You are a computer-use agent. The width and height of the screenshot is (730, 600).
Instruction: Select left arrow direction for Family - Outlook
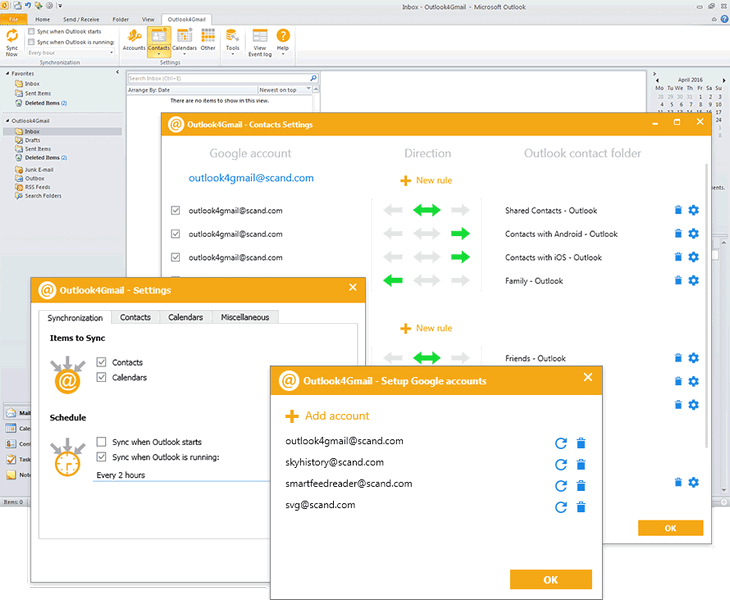pyautogui.click(x=393, y=280)
